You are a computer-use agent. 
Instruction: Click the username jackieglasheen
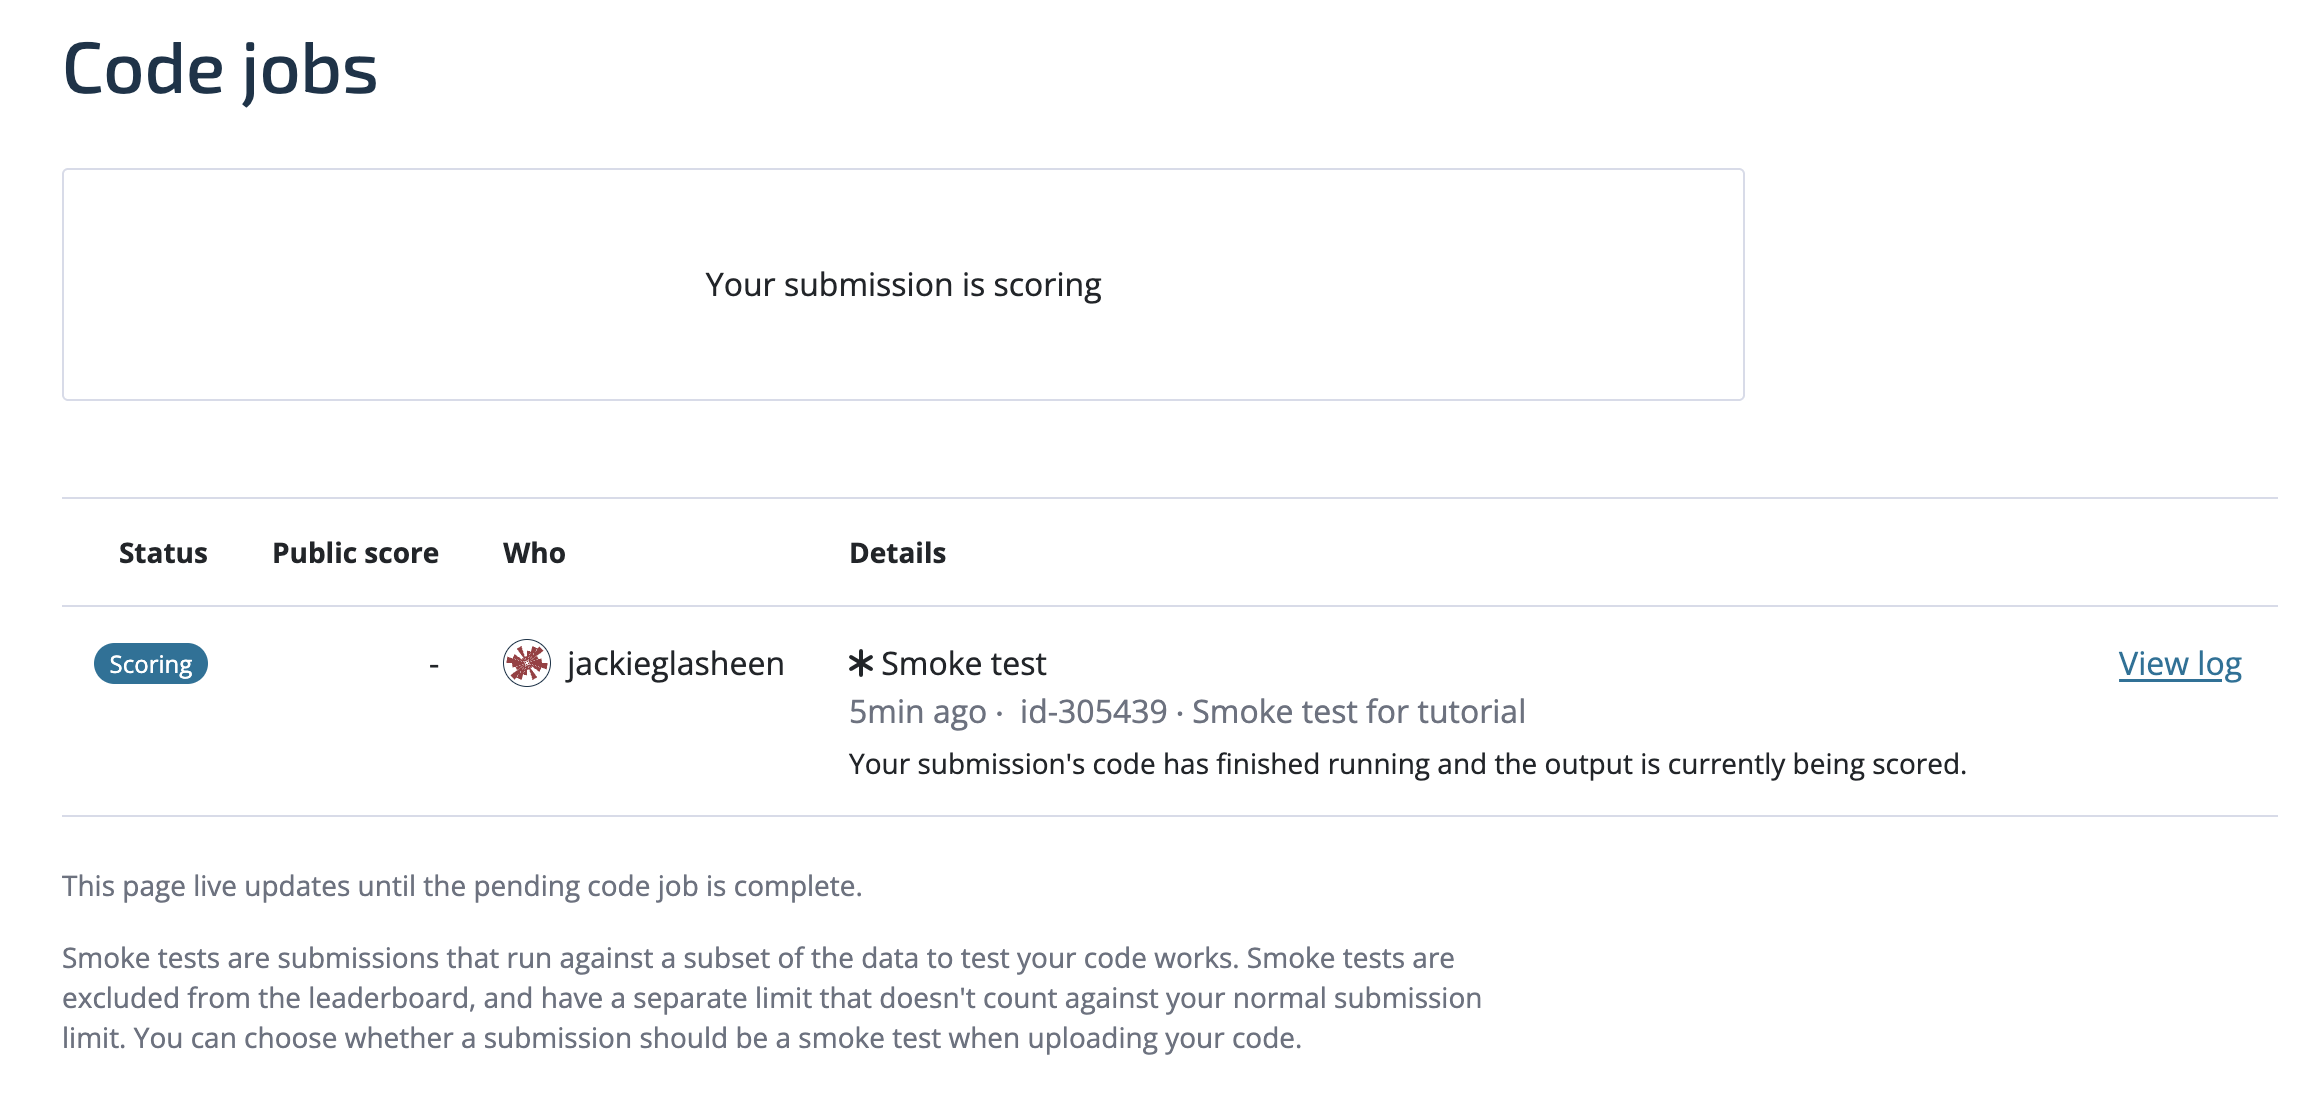coord(674,663)
